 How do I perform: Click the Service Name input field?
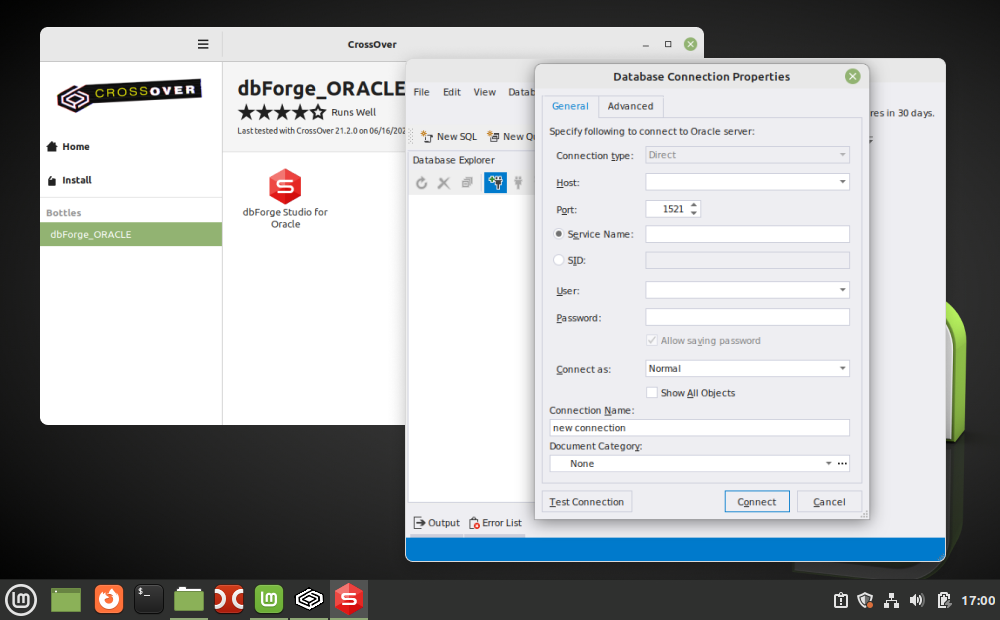pos(747,234)
